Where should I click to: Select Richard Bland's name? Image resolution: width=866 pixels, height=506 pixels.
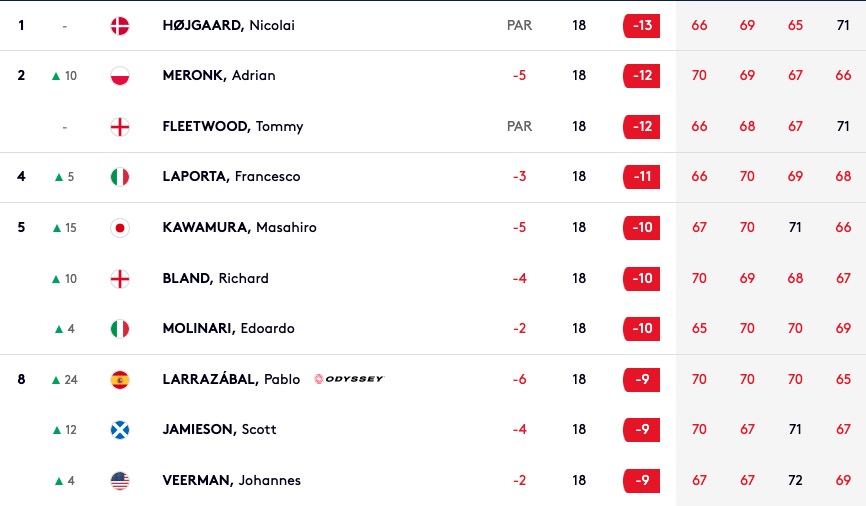click(x=215, y=278)
